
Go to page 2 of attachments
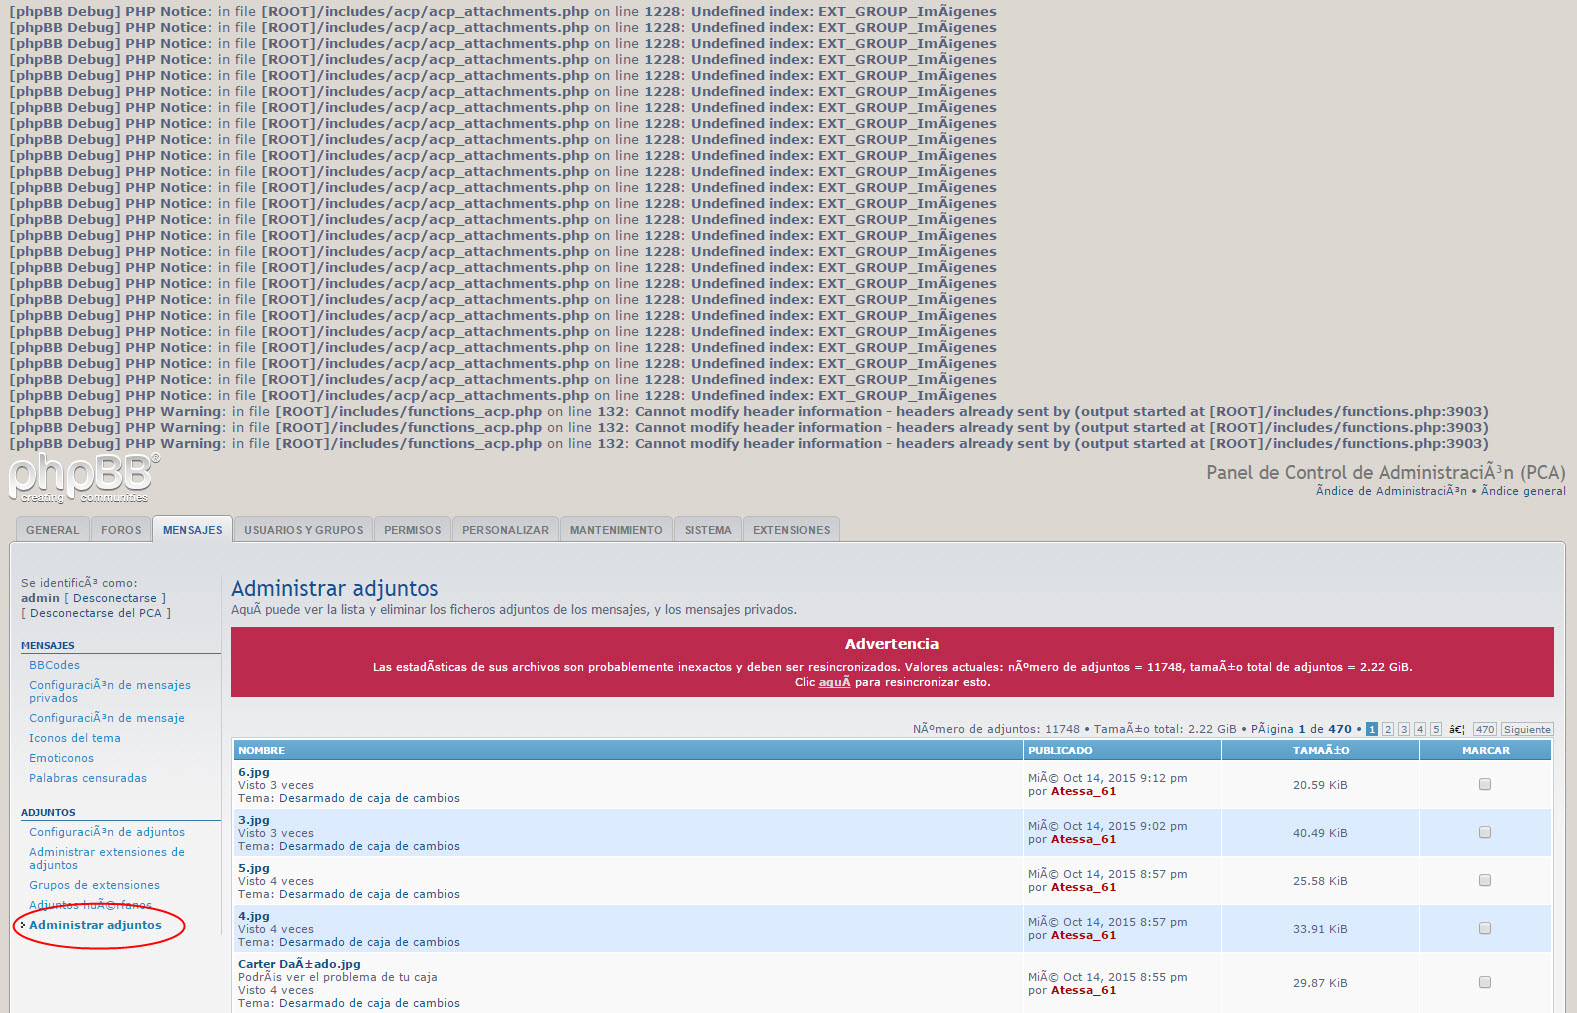[x=1388, y=730]
